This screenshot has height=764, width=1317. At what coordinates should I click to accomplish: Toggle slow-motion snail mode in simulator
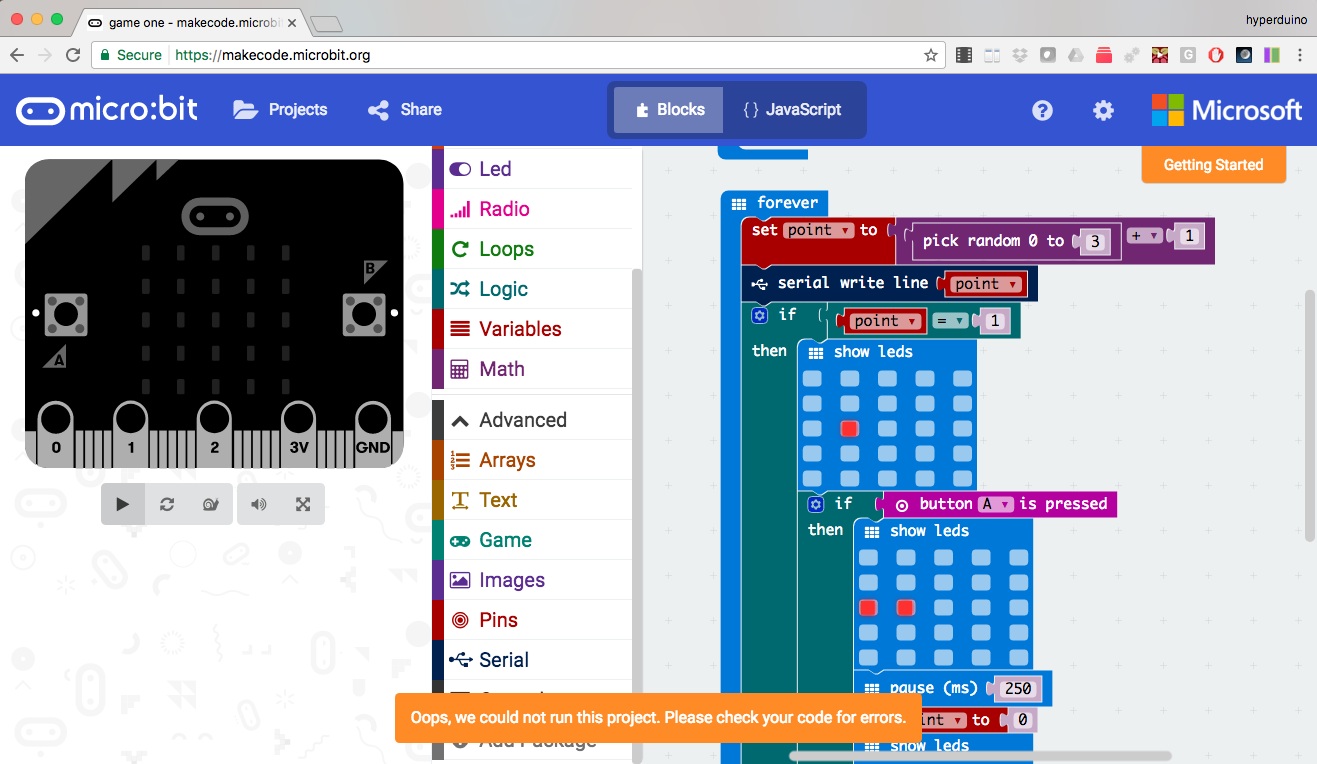[x=211, y=504]
